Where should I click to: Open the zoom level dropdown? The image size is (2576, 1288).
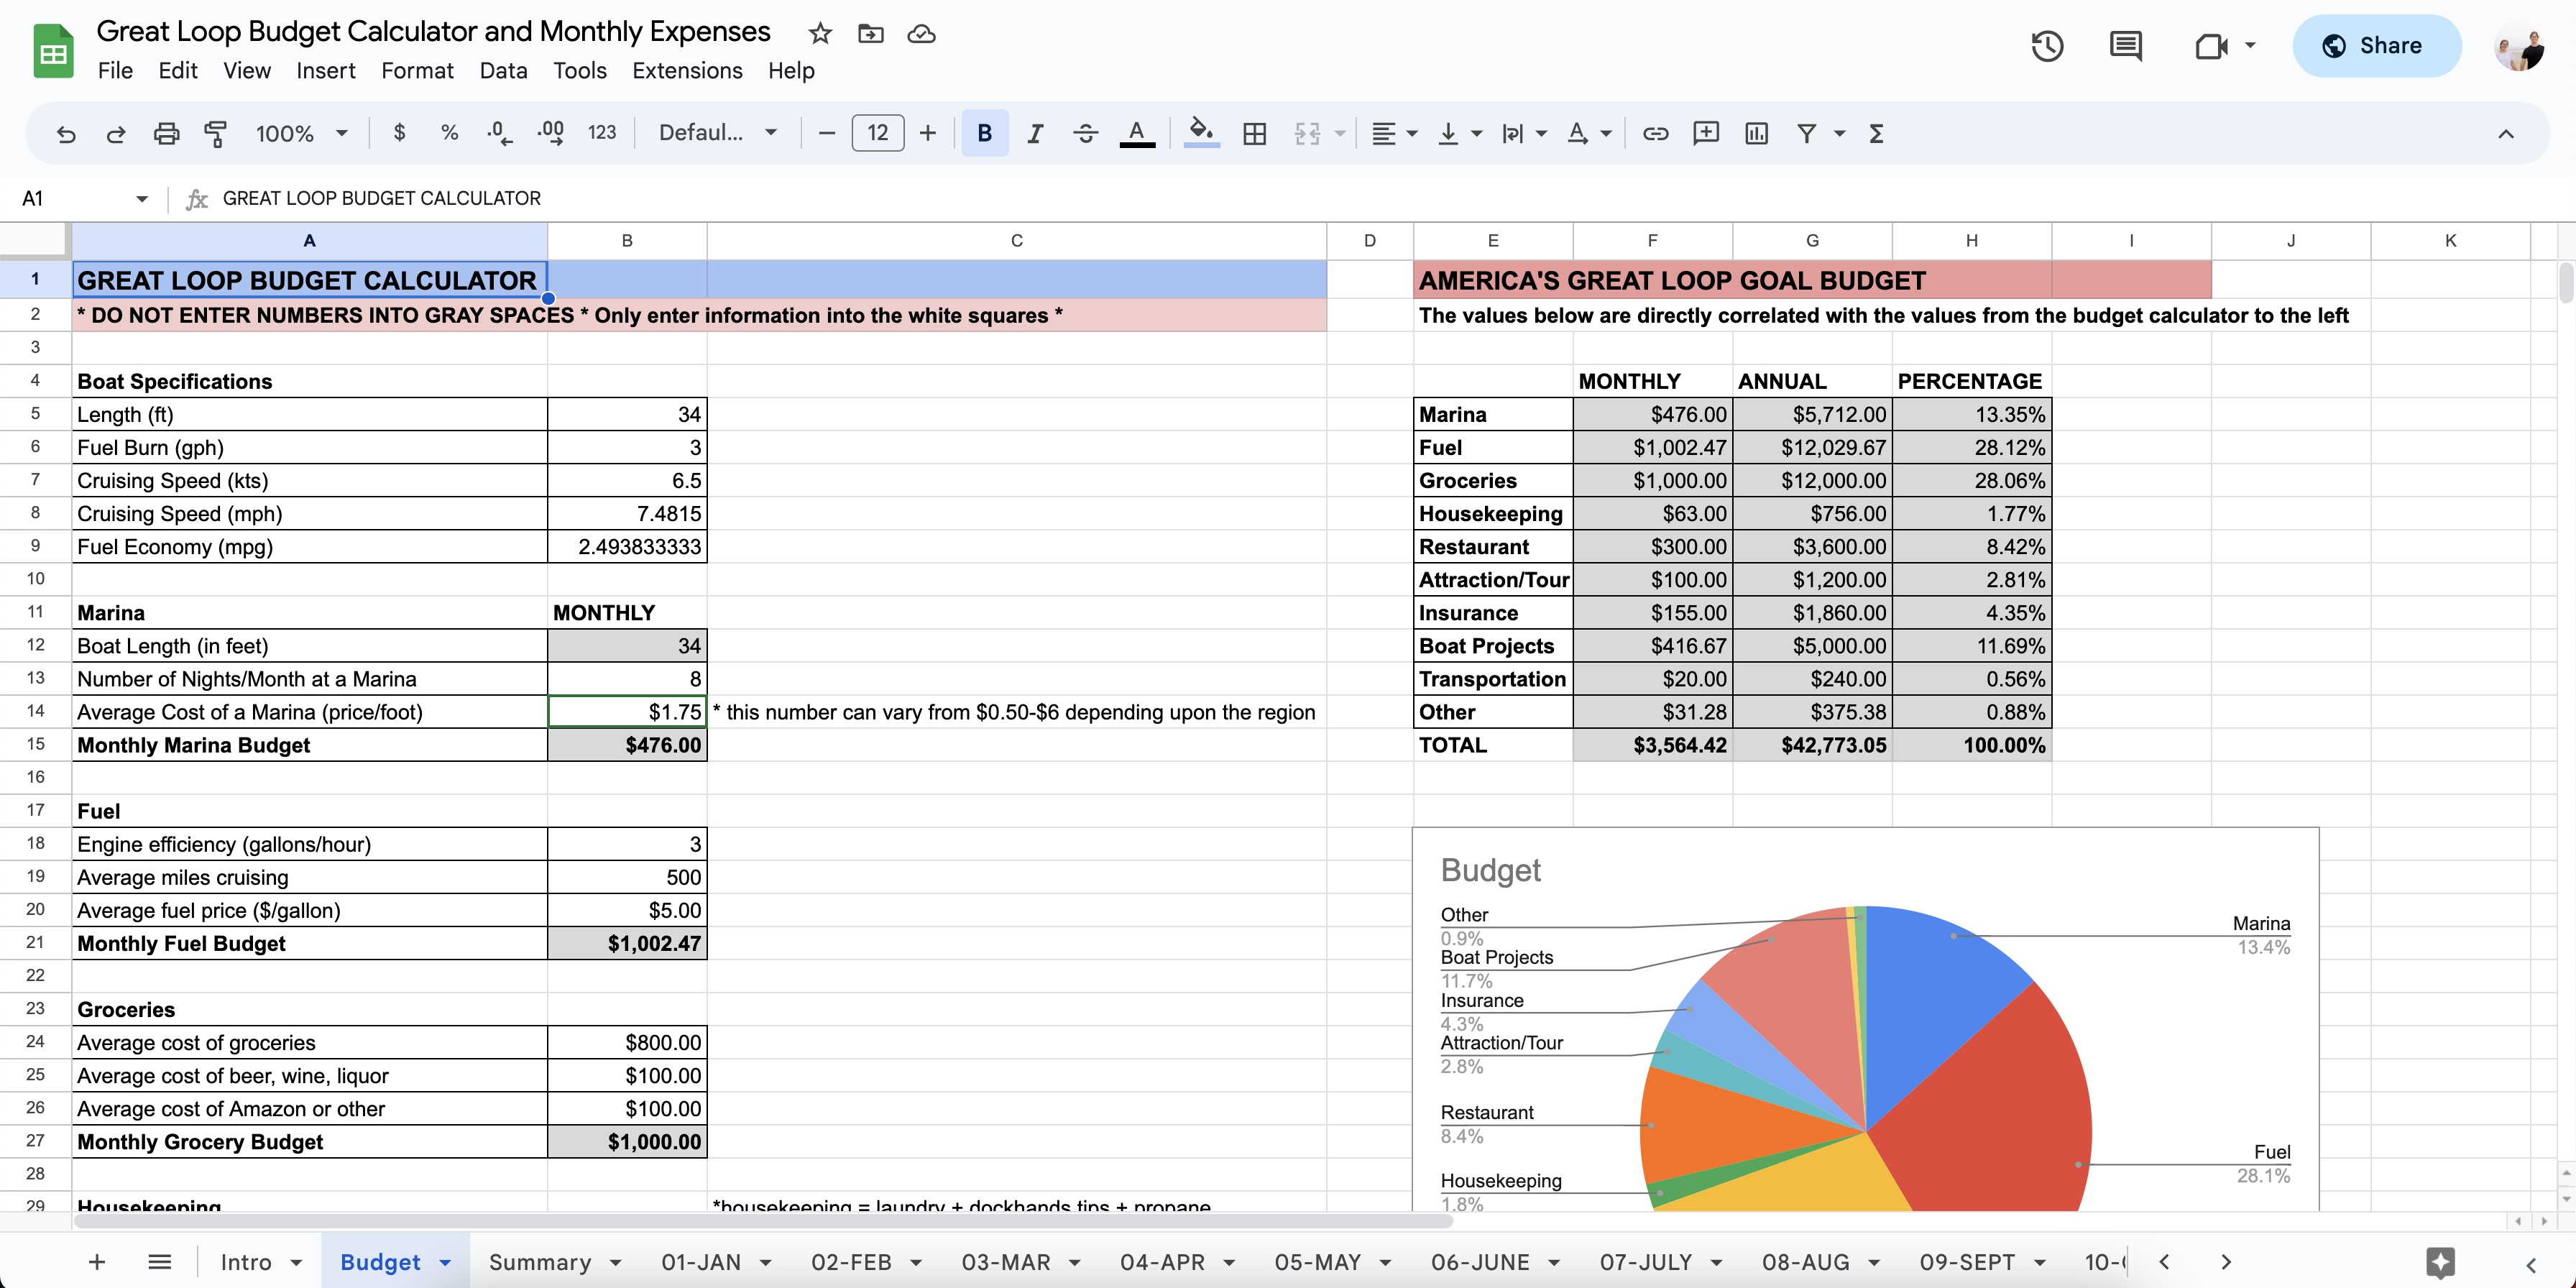(x=301, y=133)
